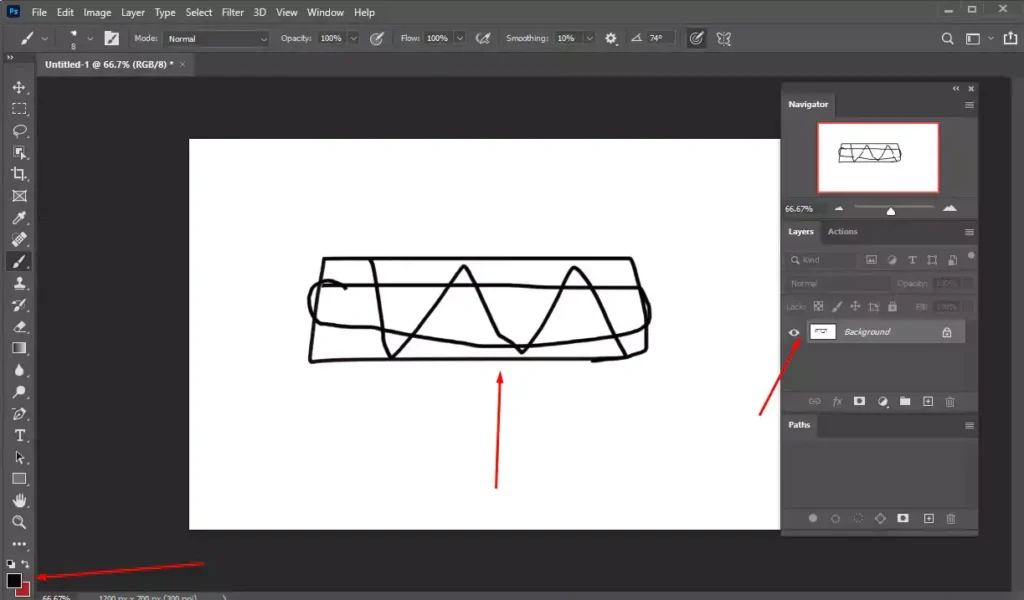Viewport: 1024px width, 600px height.
Task: Open the Flow dropdown arrow
Action: coord(459,38)
